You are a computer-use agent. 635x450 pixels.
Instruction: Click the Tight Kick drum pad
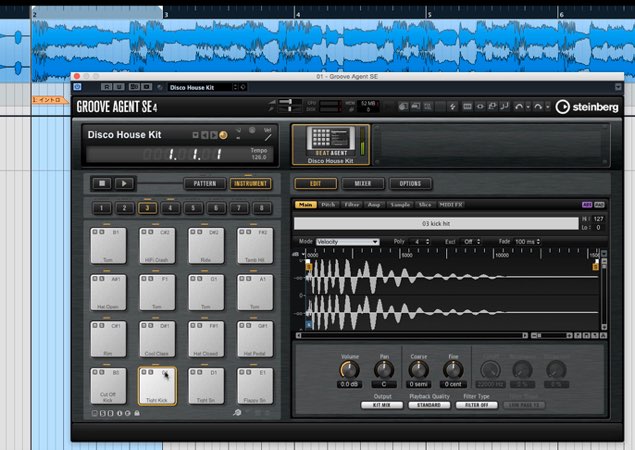157,386
